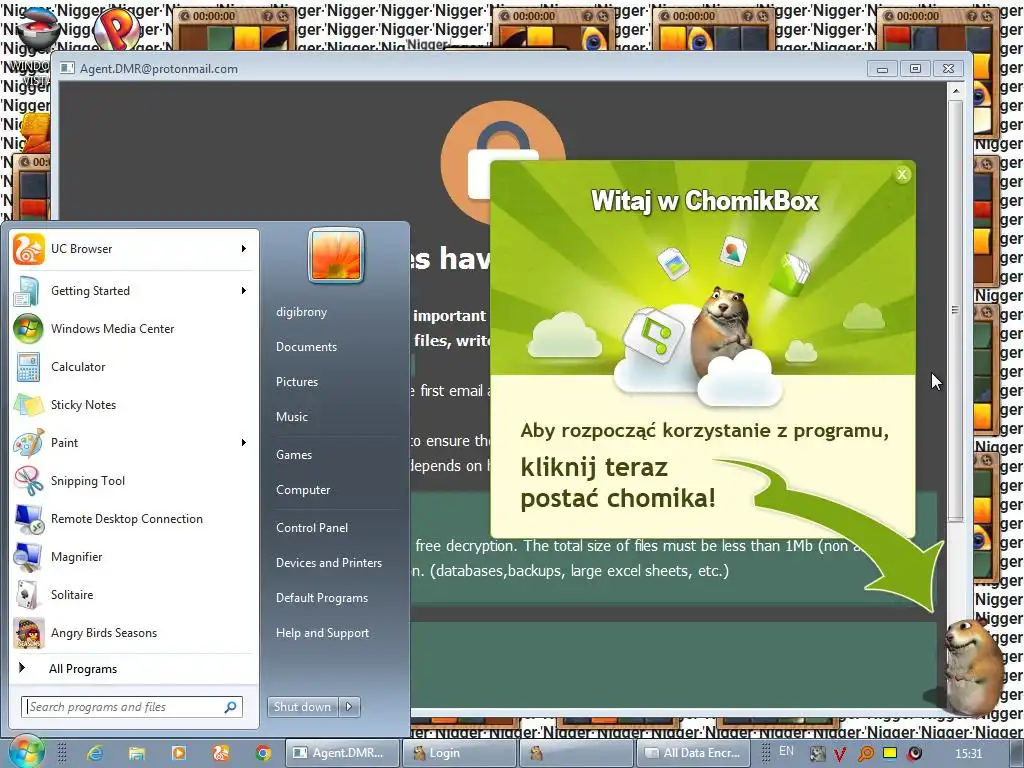
Task: Minimize the Agent.DMR@protonmail.com window
Action: (882, 69)
